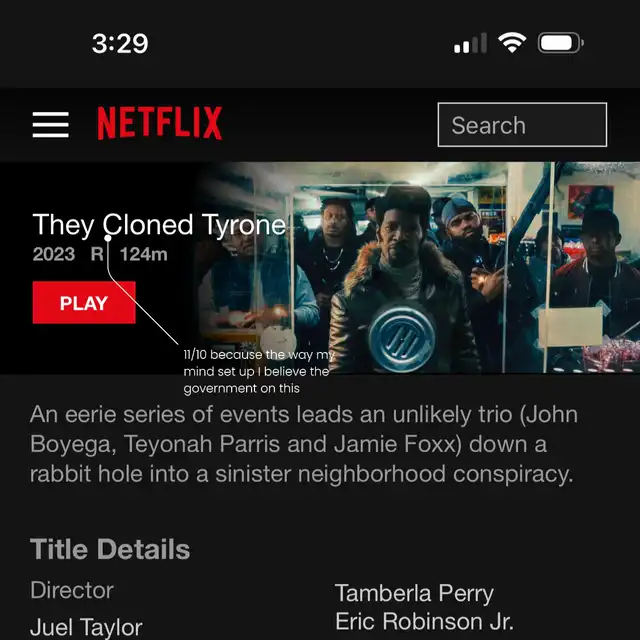Tap the cellular signal bars
This screenshot has width=640, height=640.
(x=470, y=43)
